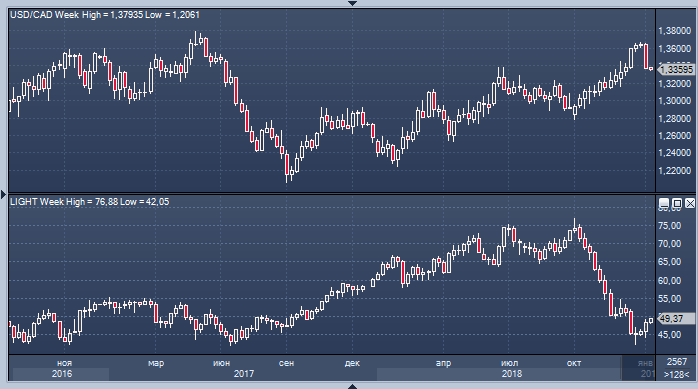
Task: Click the 'июн' month label on time axis
Action: click(x=221, y=363)
